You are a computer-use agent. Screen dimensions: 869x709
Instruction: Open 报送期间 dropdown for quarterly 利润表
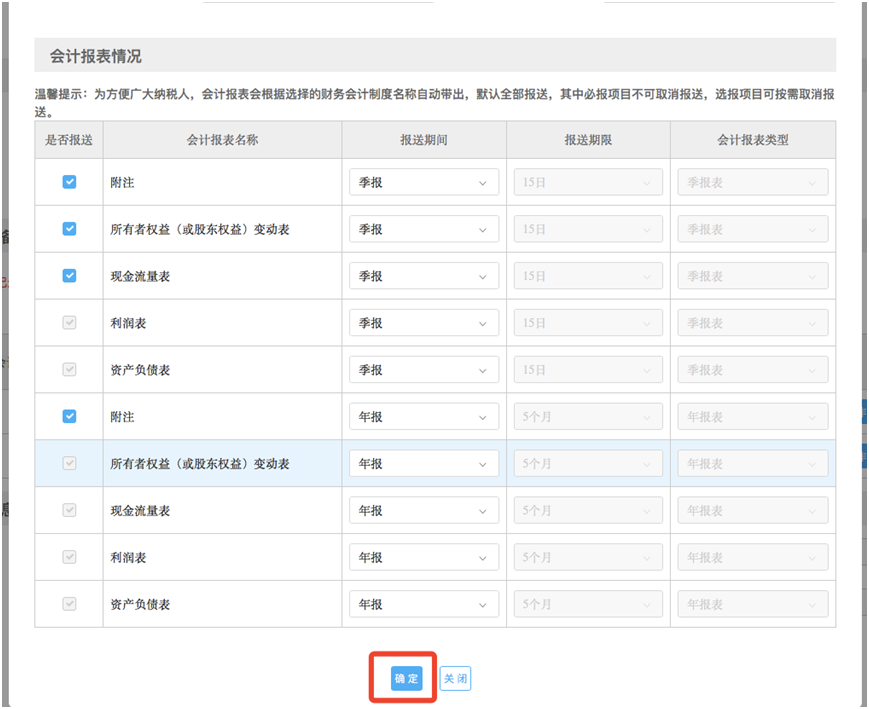pyautogui.click(x=423, y=323)
